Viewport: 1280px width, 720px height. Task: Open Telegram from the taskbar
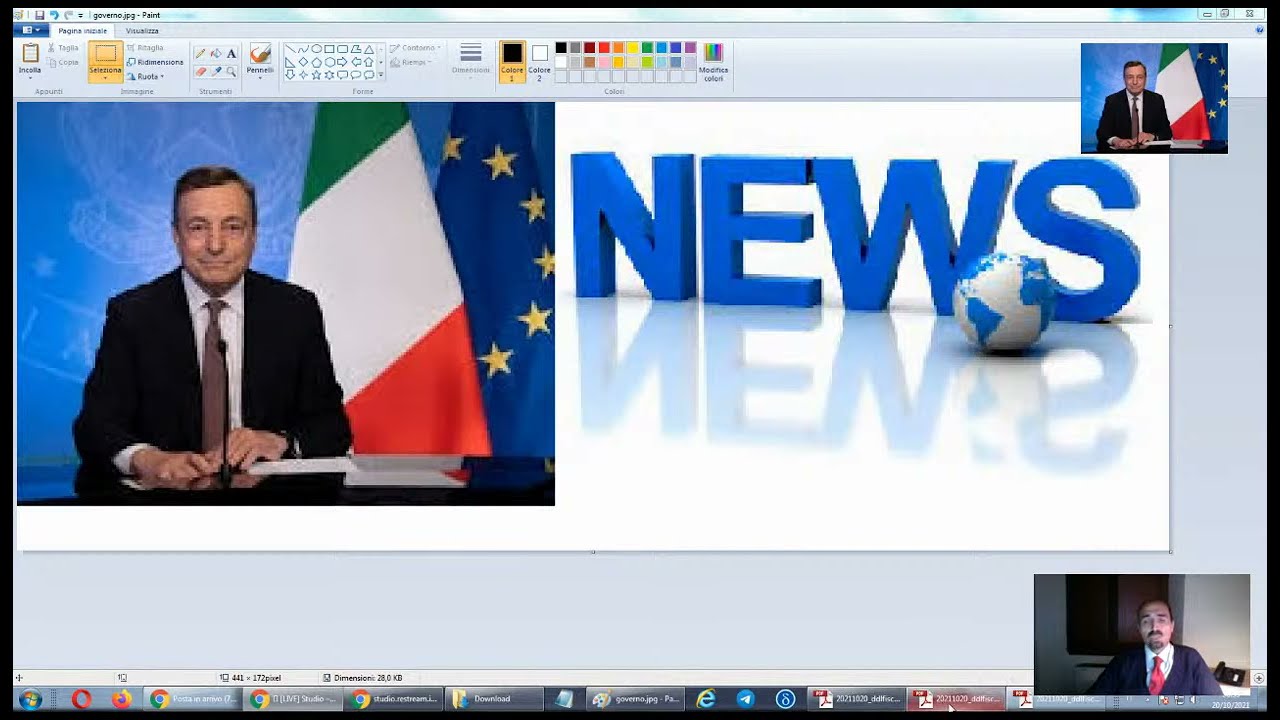point(745,699)
